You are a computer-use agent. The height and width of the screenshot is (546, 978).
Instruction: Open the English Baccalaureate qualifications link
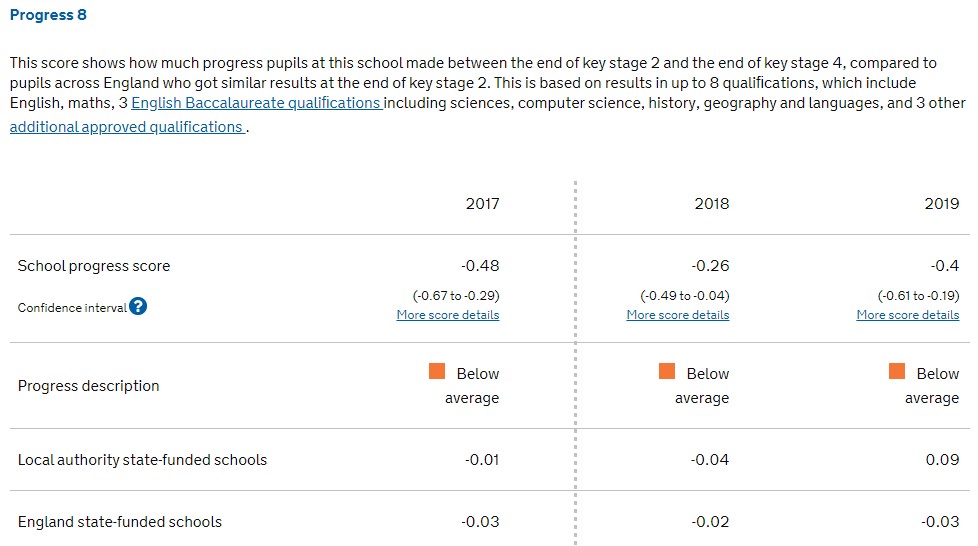256,103
